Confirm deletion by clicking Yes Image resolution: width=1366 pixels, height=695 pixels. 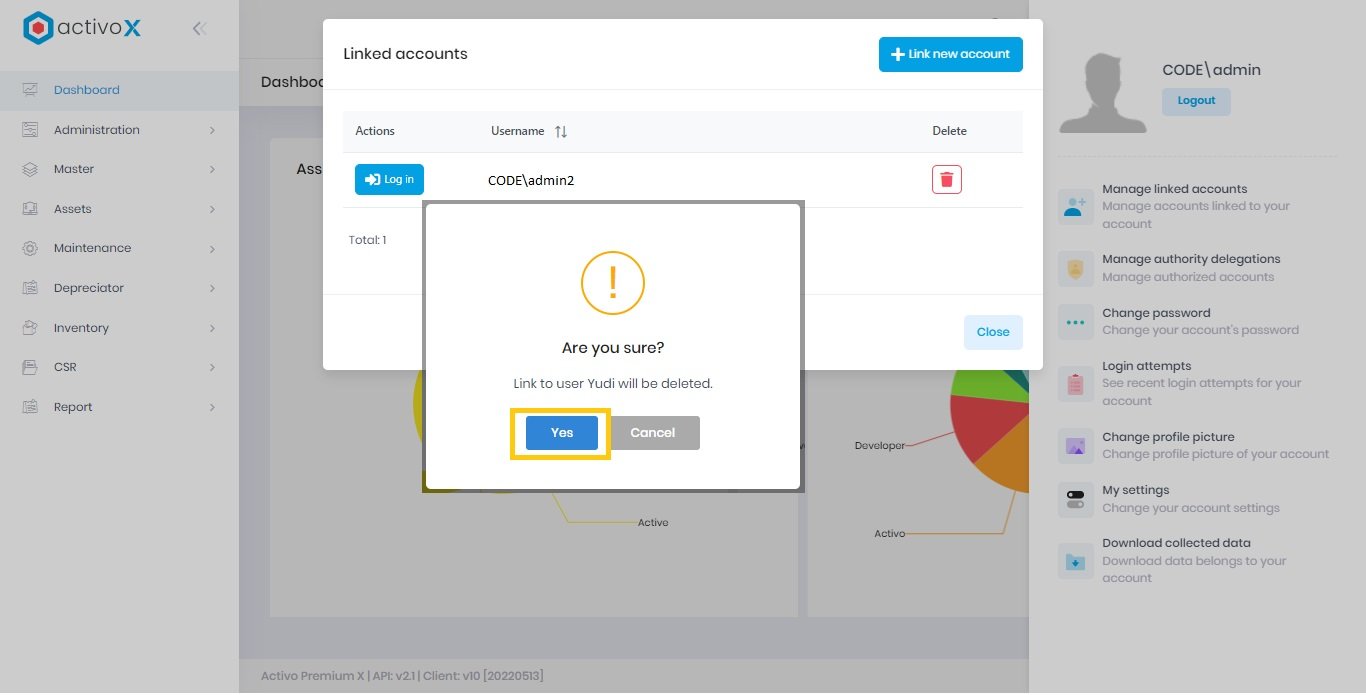[560, 432]
